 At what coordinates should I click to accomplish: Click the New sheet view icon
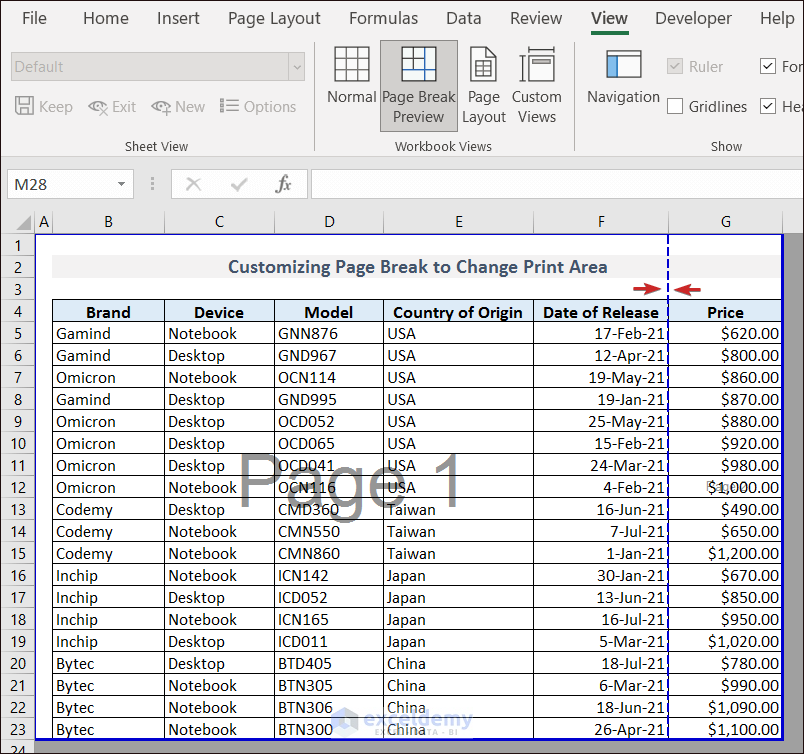[178, 107]
